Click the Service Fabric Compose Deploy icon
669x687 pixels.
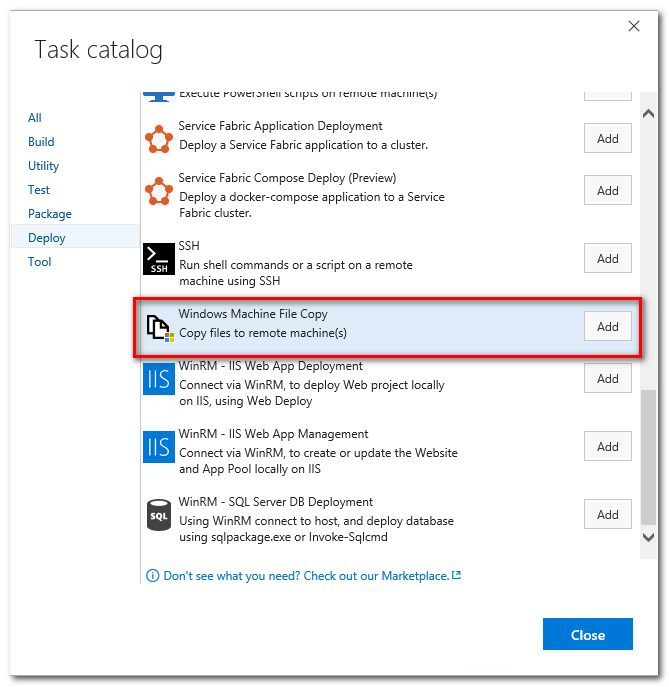pos(159,191)
